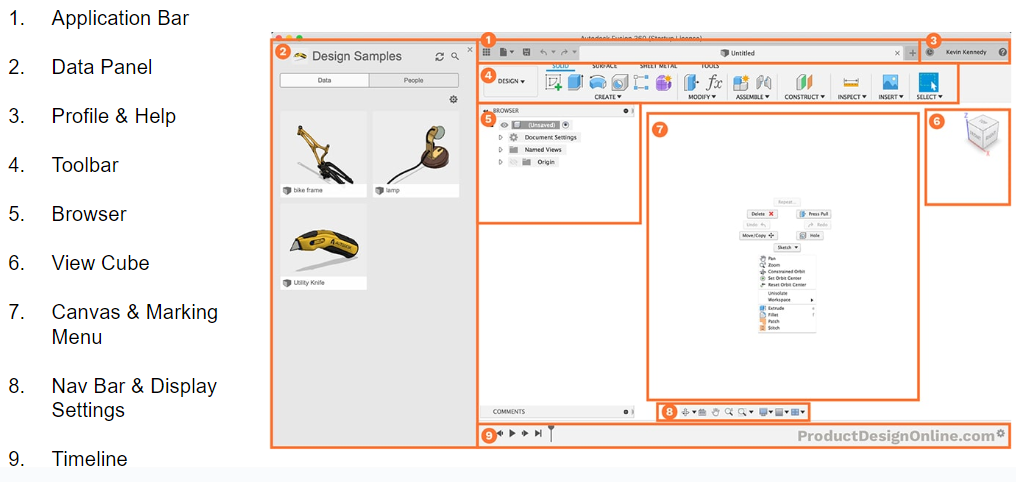Refresh the Design Samples data panel
1016x482 pixels.
[439, 57]
